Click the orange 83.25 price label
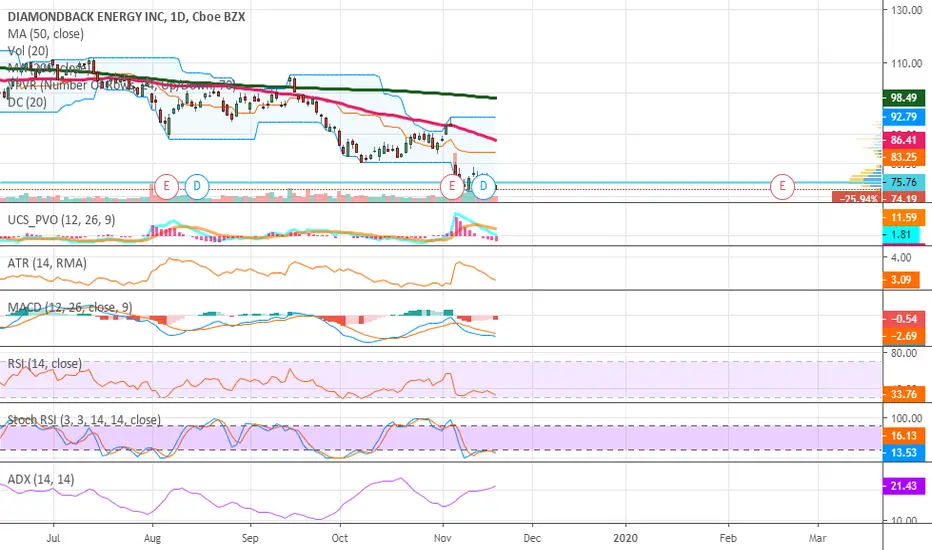This screenshot has width=932, height=550. click(x=903, y=157)
